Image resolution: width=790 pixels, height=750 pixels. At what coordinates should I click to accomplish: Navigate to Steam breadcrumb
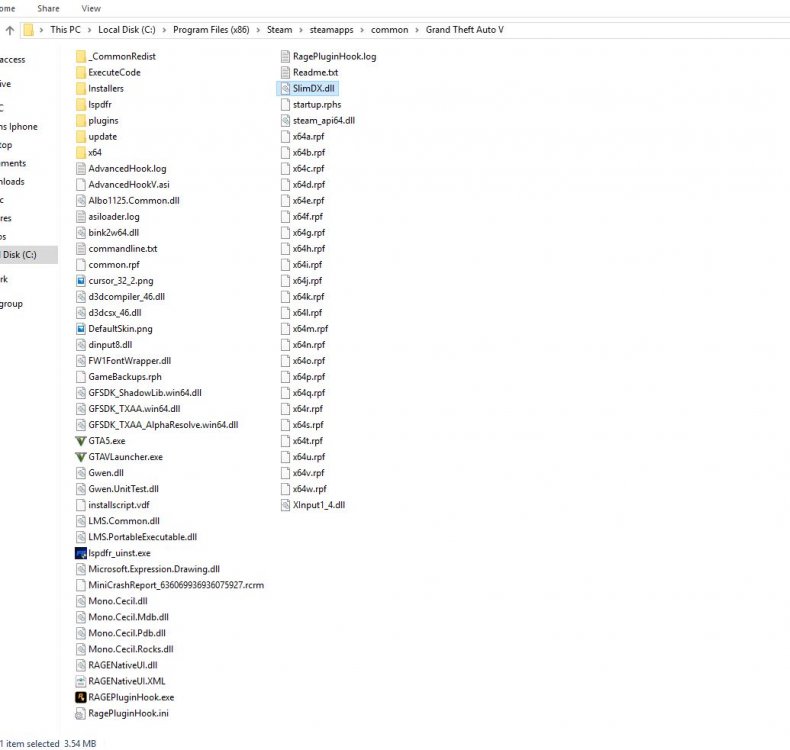click(280, 30)
